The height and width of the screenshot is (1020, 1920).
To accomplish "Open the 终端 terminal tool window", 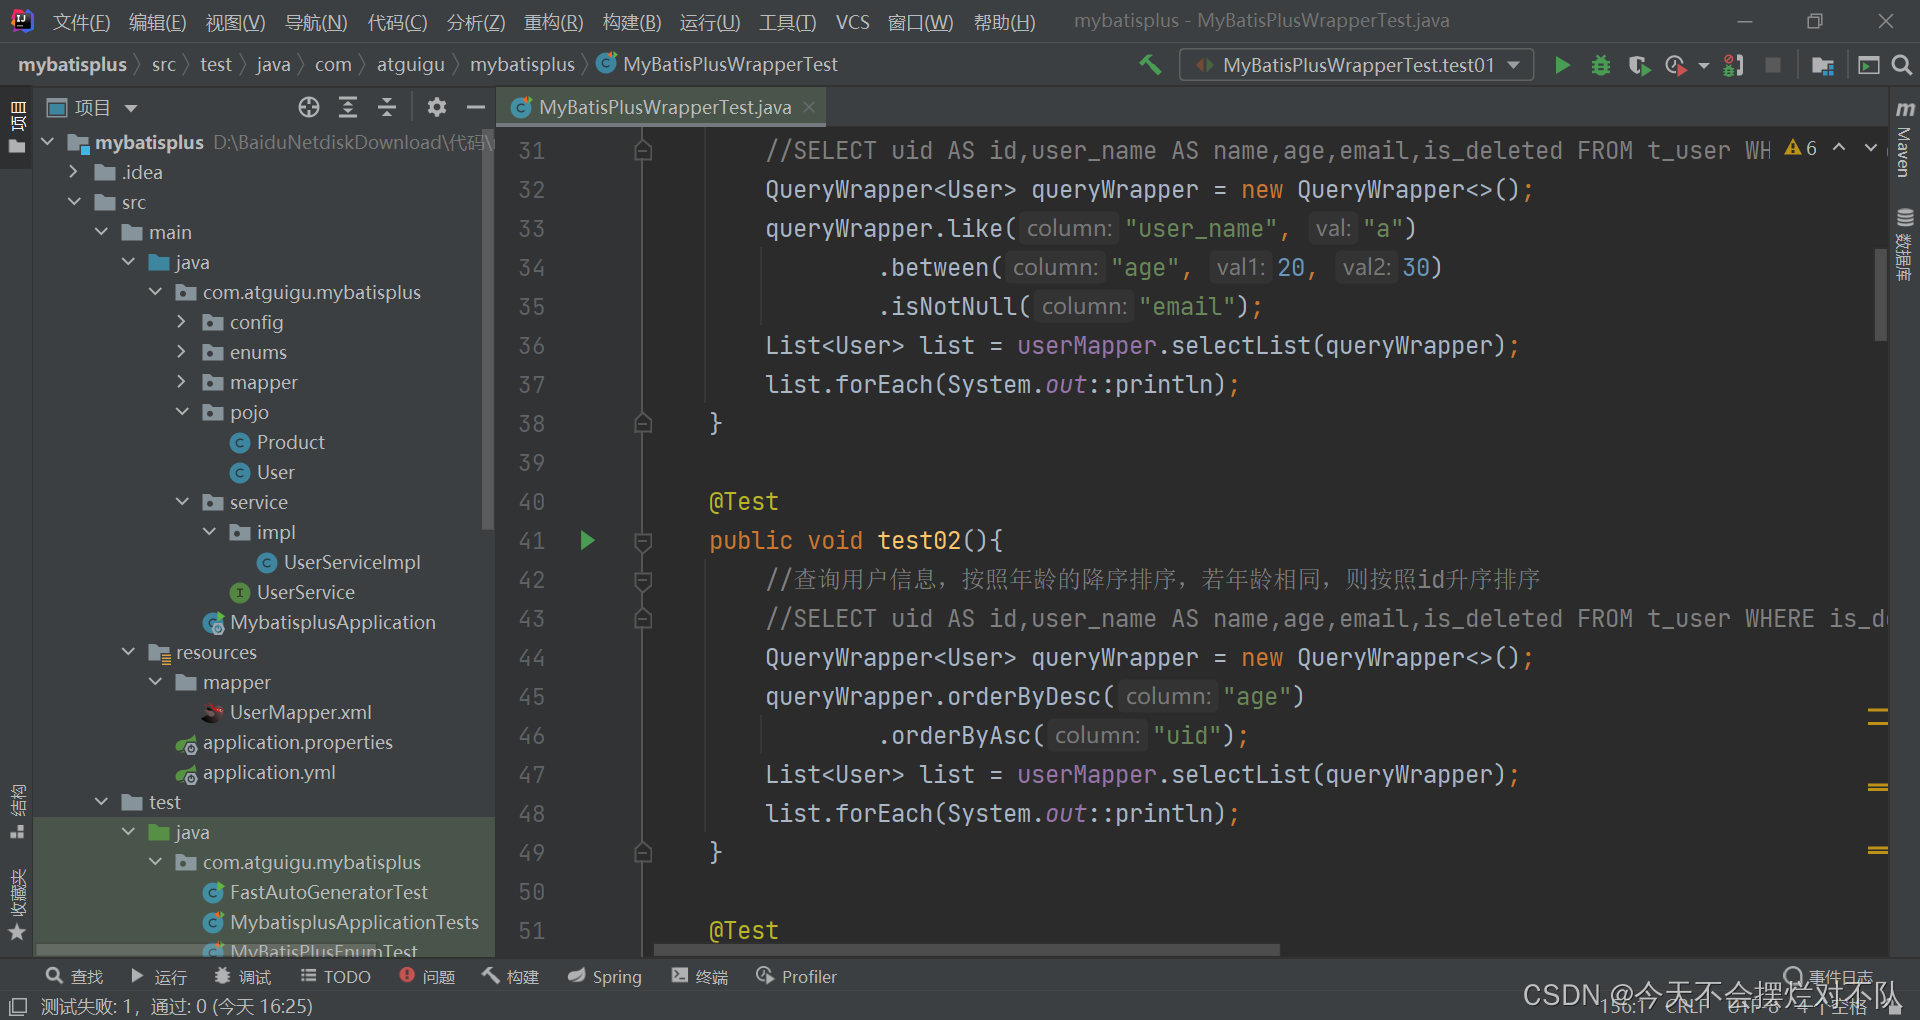I will click(x=700, y=977).
